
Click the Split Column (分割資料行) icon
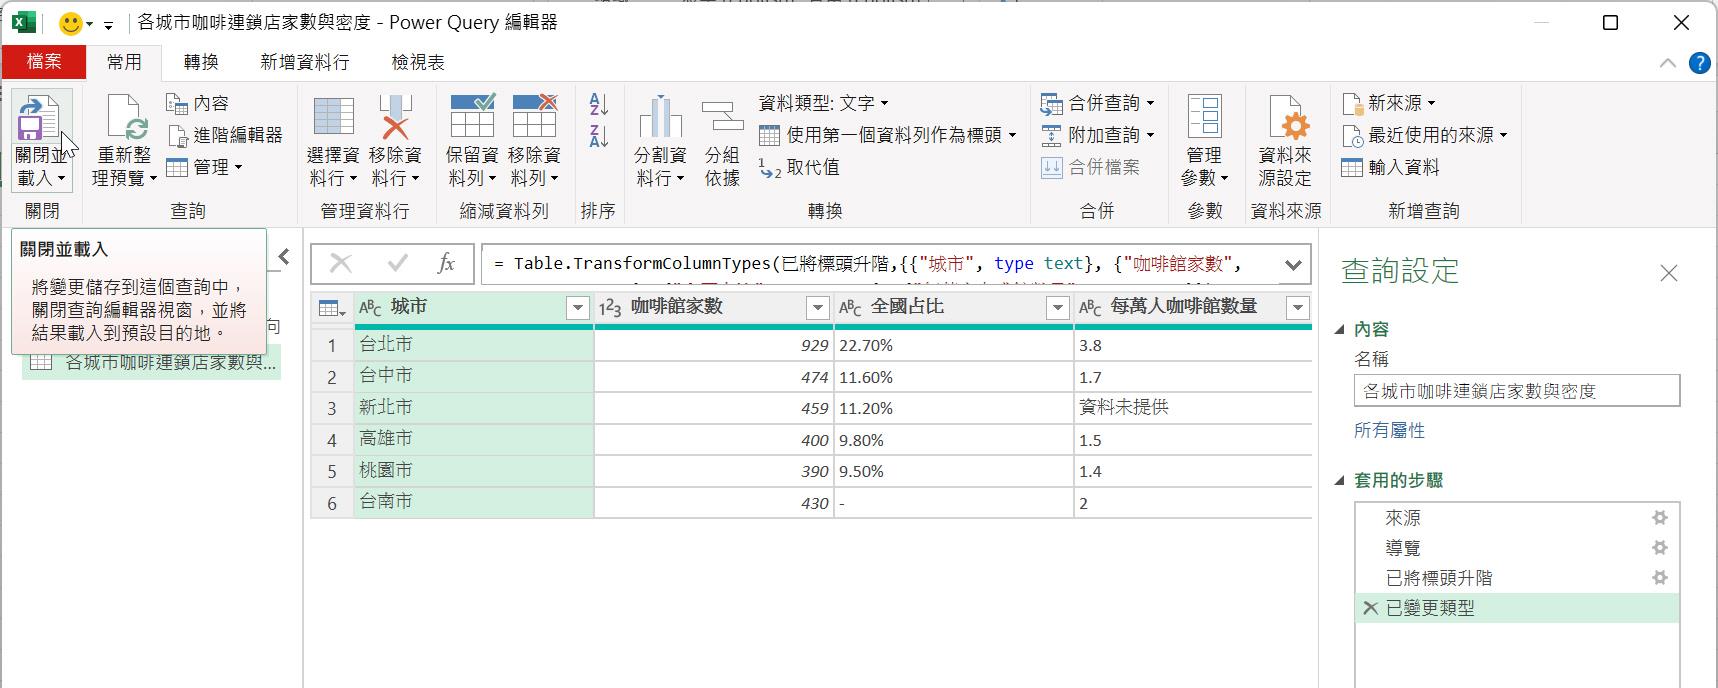(659, 119)
